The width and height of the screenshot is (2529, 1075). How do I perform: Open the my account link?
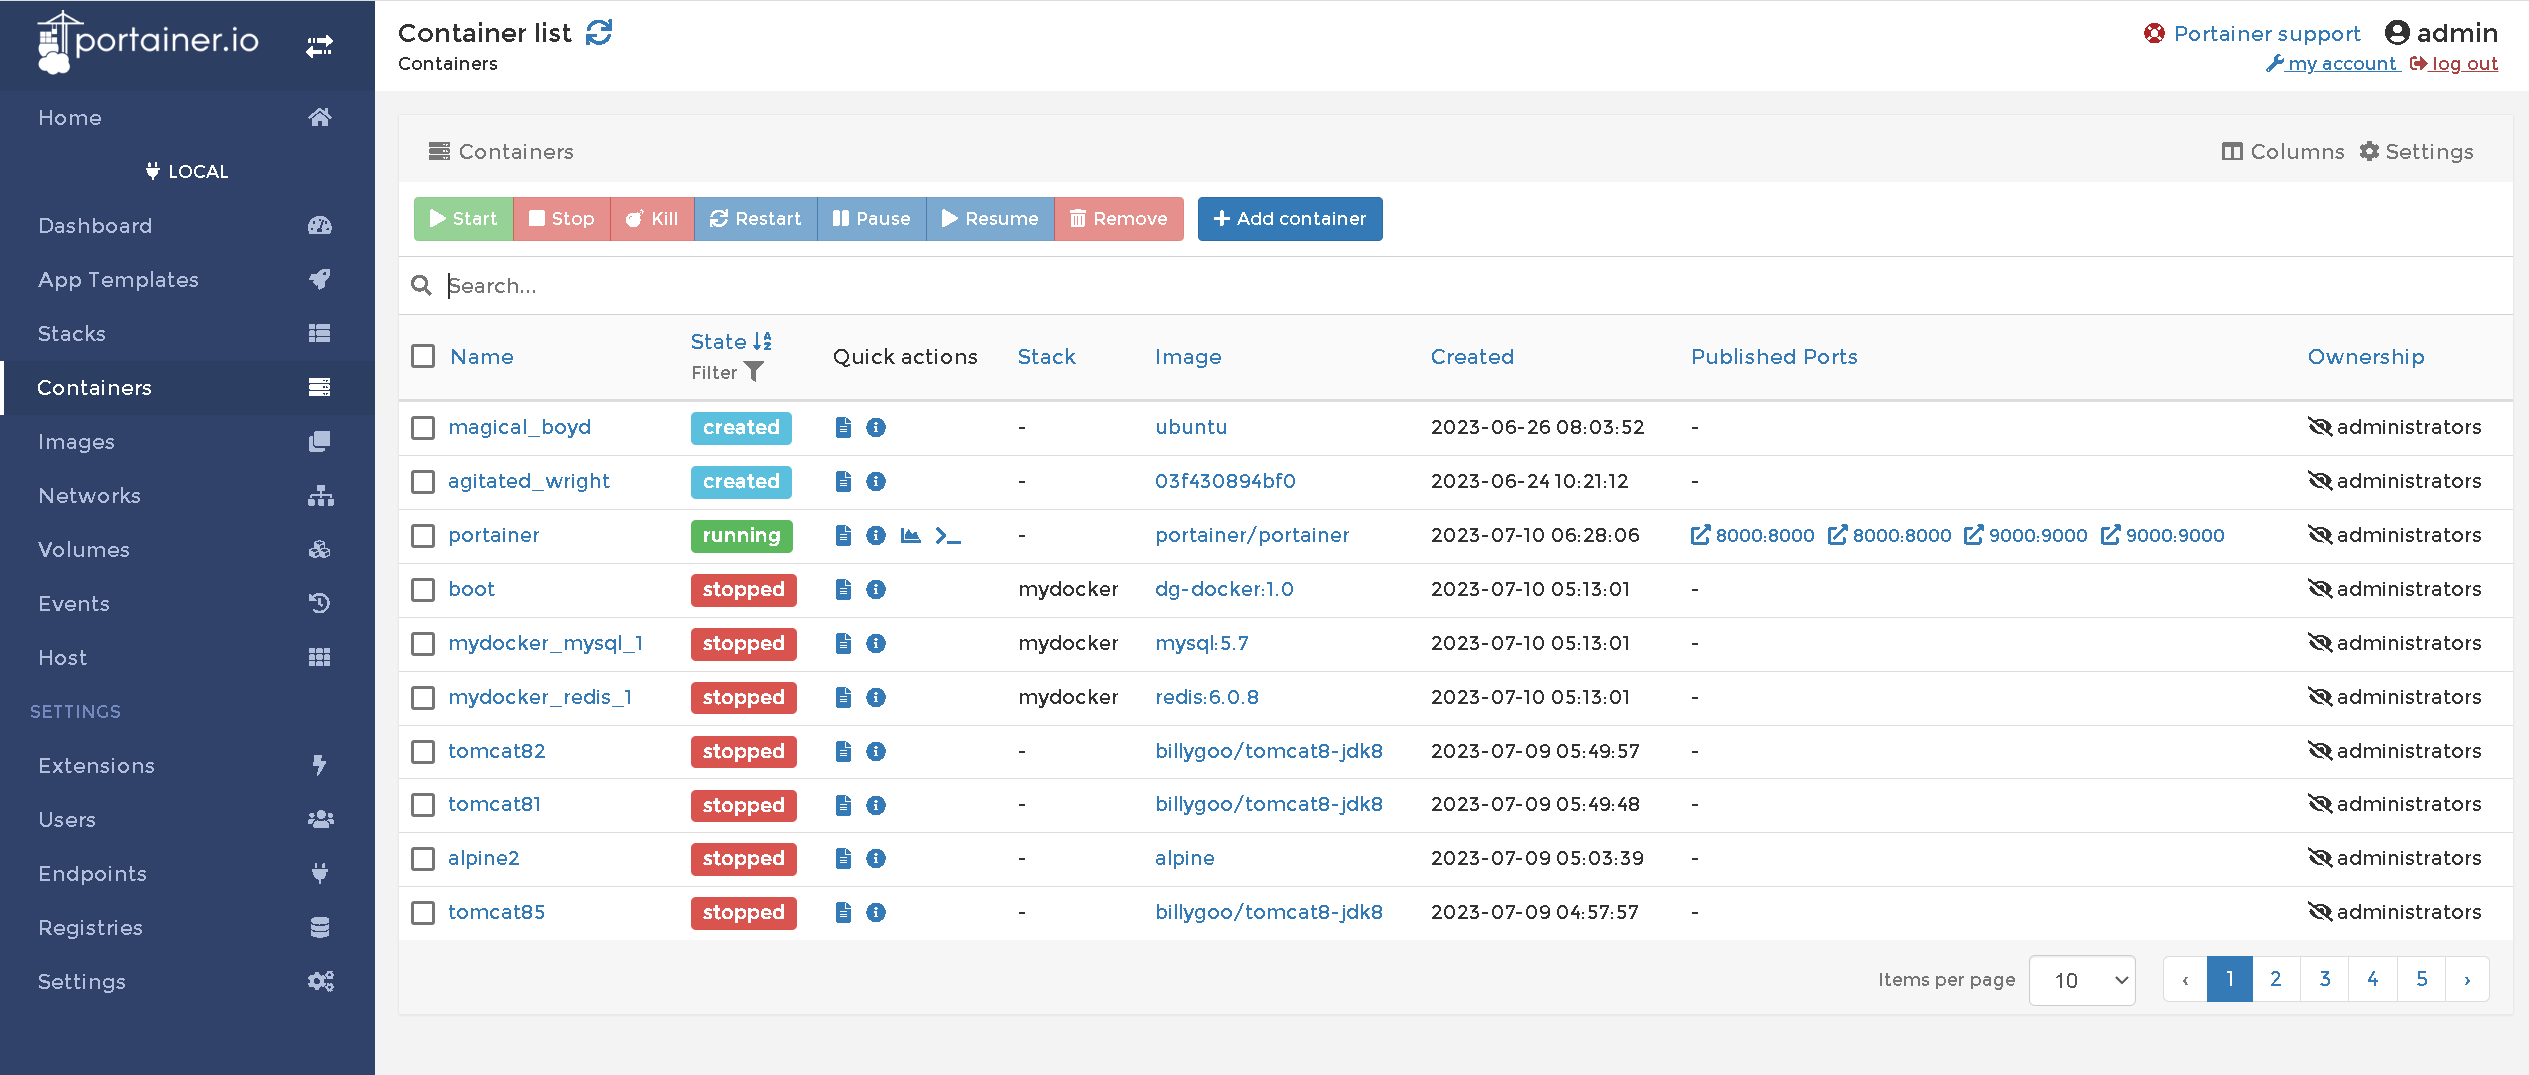(2333, 64)
